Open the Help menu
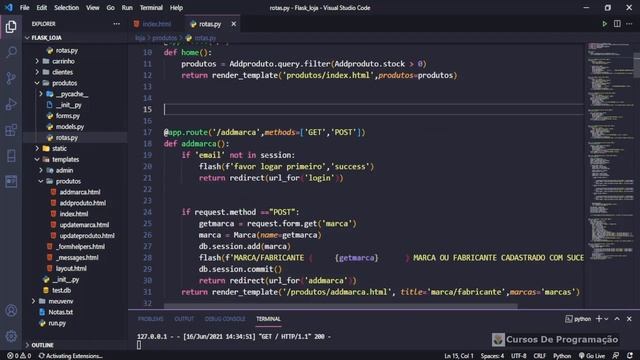This screenshot has width=640, height=360. coord(176,7)
